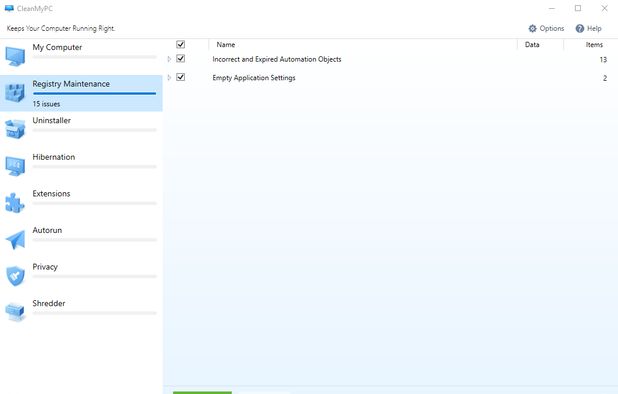Sort by the Items column header
The image size is (618, 394).
594,45
